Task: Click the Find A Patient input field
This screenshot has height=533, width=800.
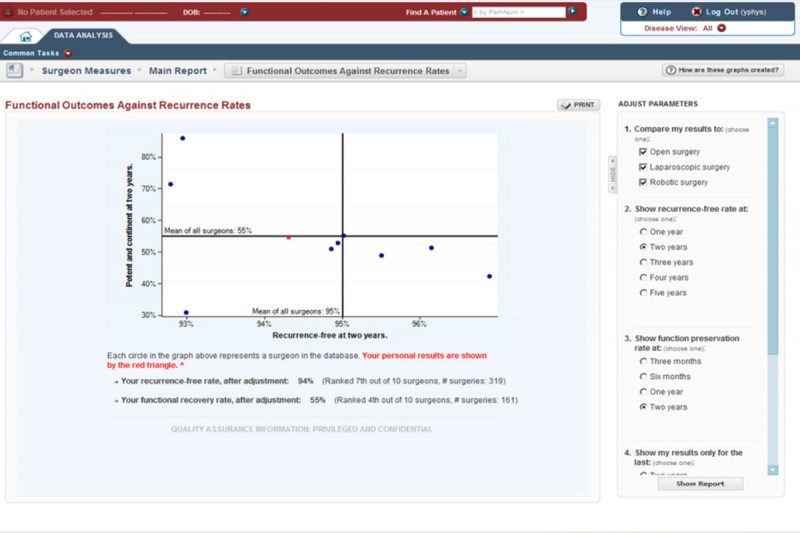Action: pos(516,12)
